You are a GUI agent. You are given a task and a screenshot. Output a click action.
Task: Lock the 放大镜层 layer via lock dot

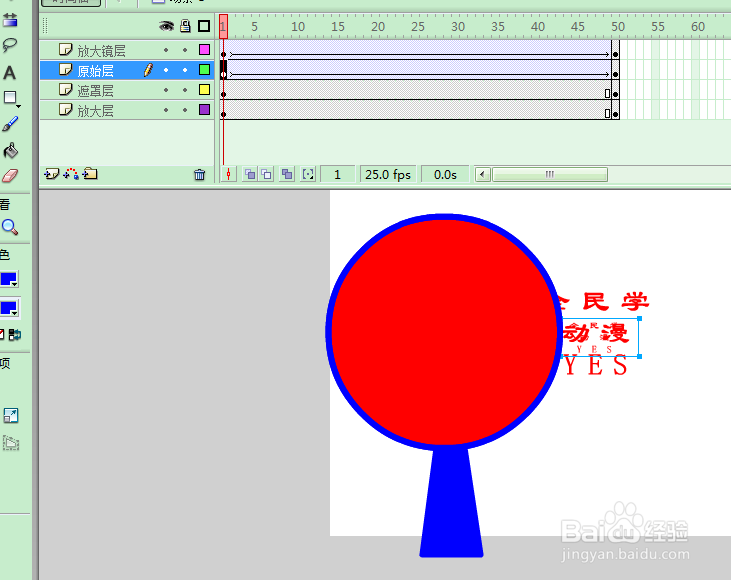[x=185, y=50]
